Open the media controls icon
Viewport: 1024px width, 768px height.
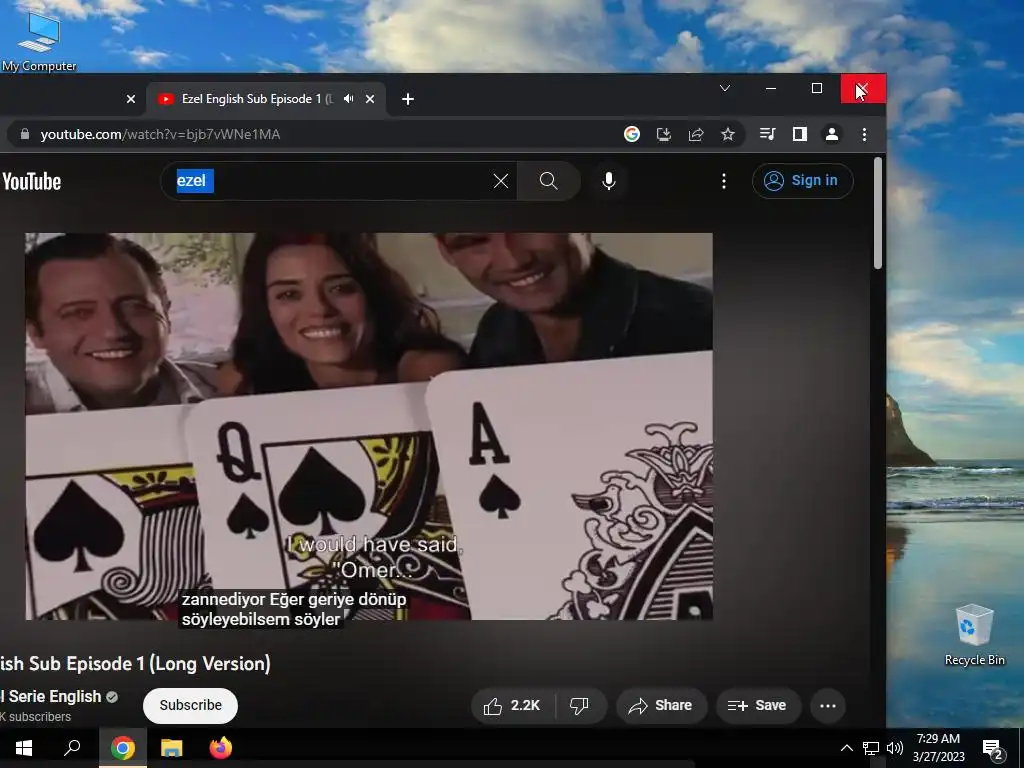tap(767, 135)
